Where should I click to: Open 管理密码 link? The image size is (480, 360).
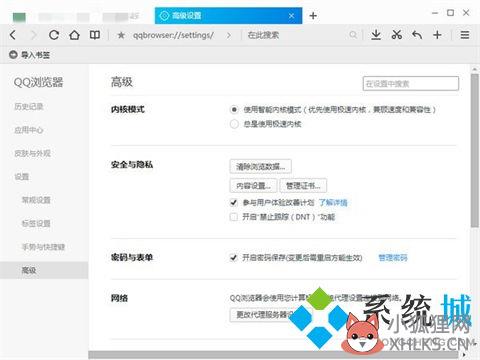pyautogui.click(x=393, y=257)
